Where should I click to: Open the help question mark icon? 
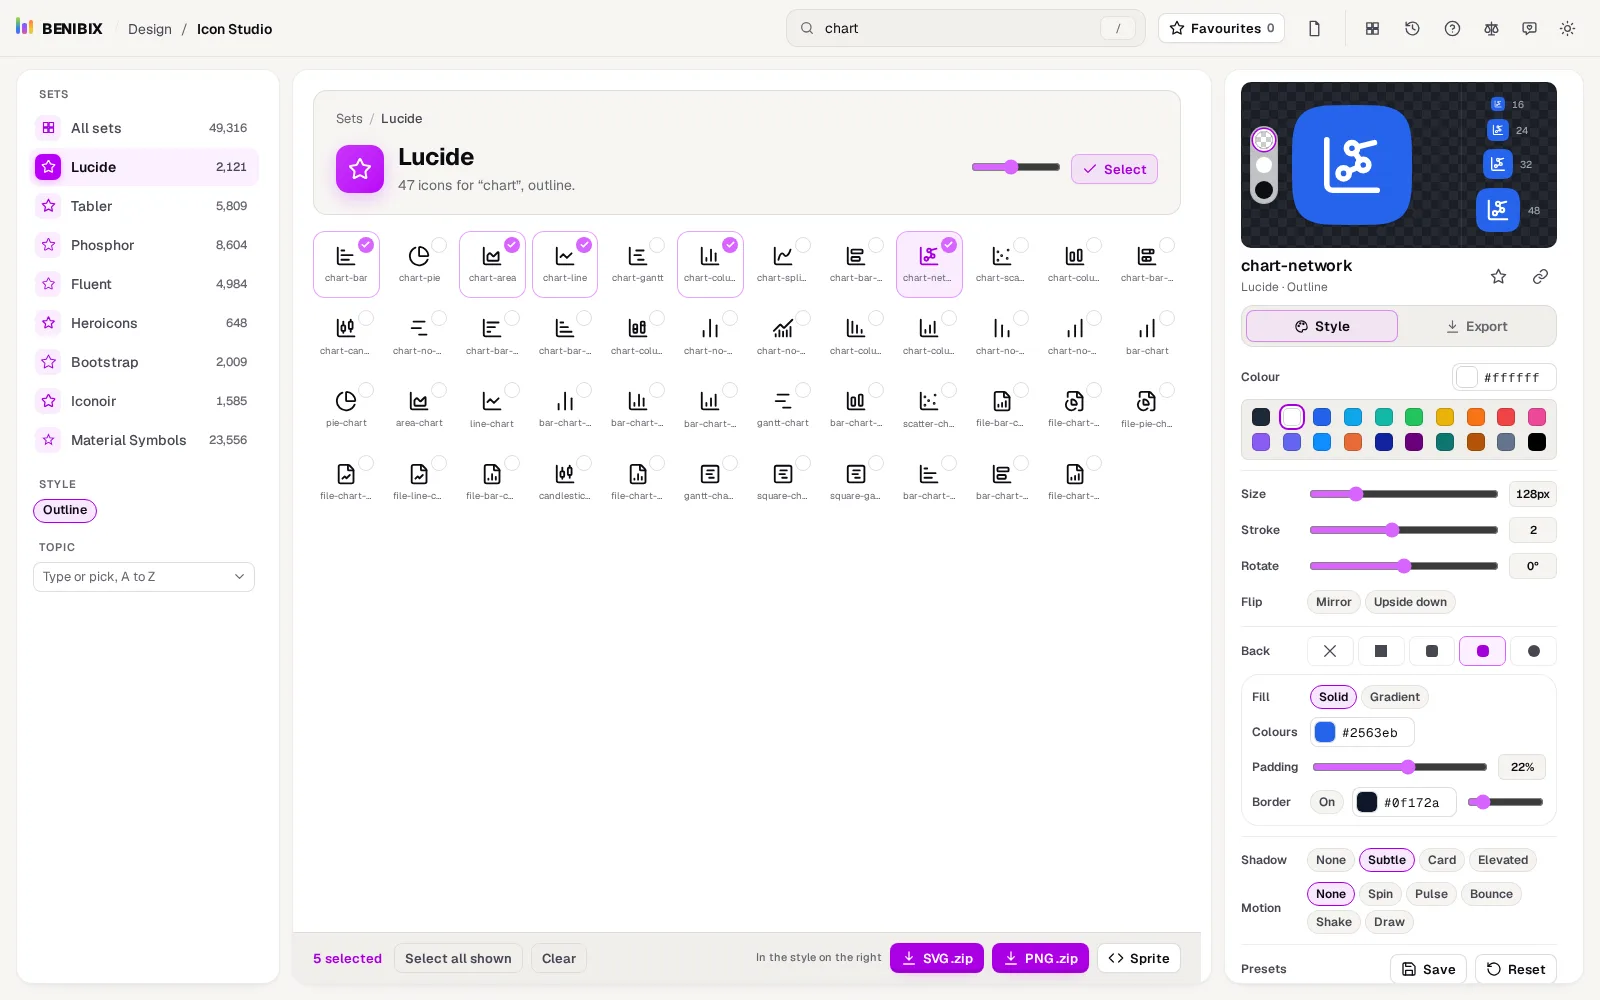tap(1452, 29)
